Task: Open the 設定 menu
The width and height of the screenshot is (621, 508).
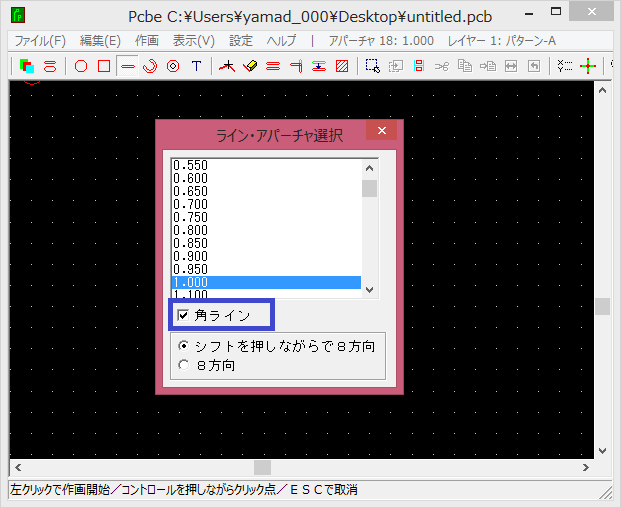Action: (x=241, y=41)
